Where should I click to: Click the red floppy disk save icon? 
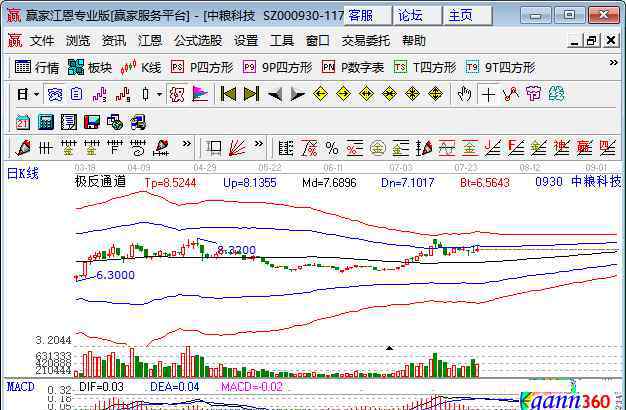(x=92, y=122)
